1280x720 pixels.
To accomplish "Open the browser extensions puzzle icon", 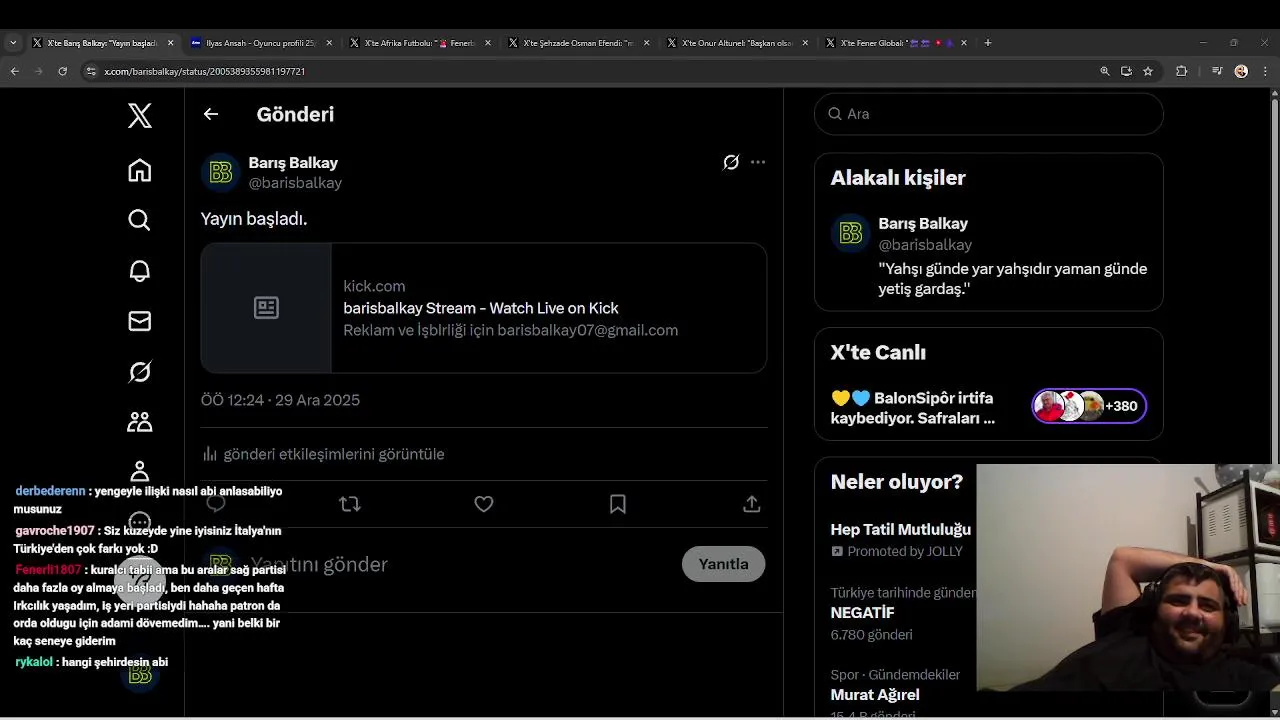I will pos(1182,71).
